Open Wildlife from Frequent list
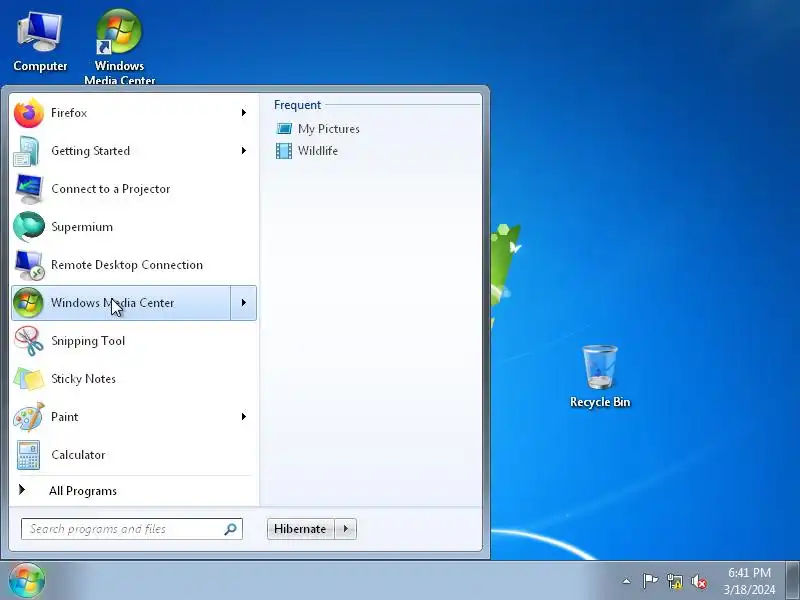The height and width of the screenshot is (600, 800). [x=317, y=151]
